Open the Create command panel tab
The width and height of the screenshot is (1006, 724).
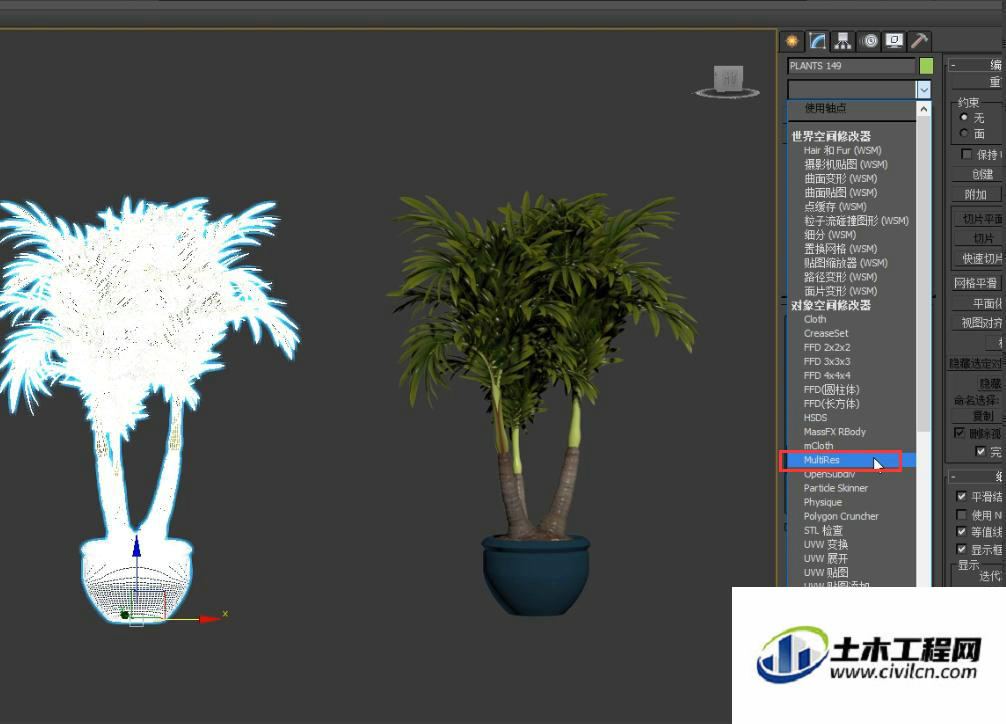(792, 41)
